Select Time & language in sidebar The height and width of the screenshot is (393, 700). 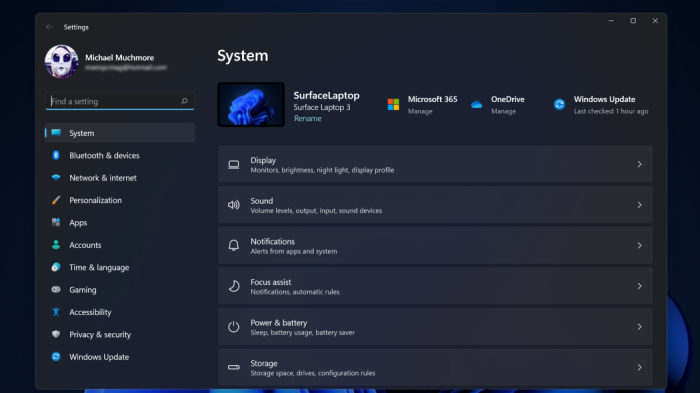(120, 267)
